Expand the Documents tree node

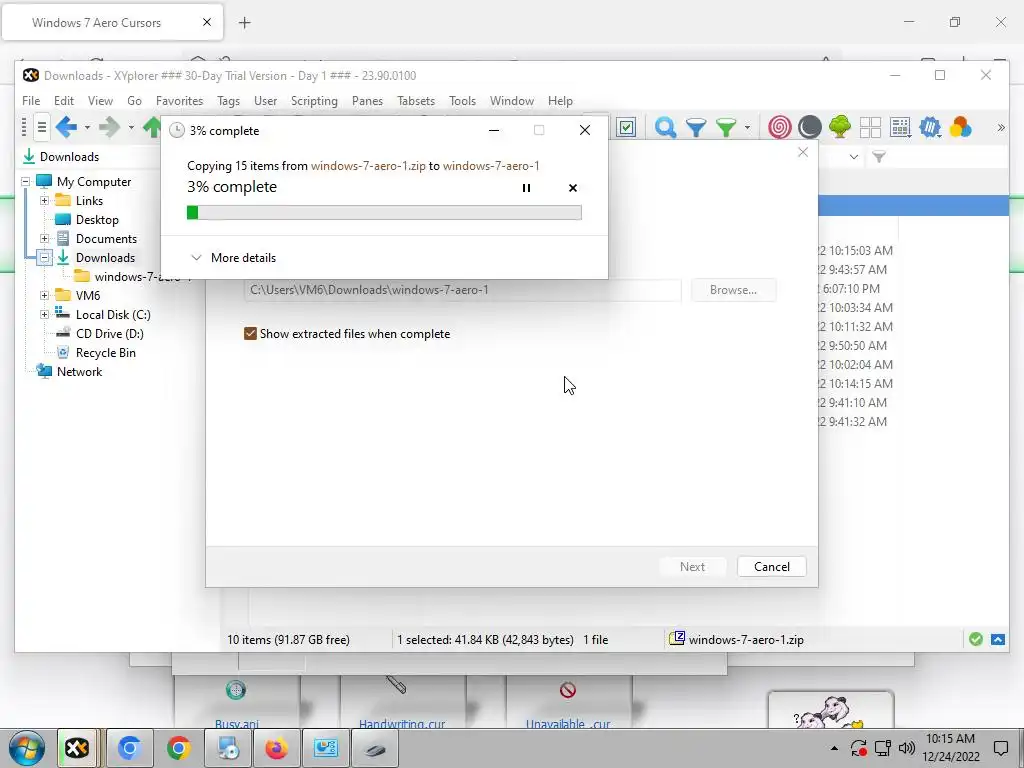point(44,238)
